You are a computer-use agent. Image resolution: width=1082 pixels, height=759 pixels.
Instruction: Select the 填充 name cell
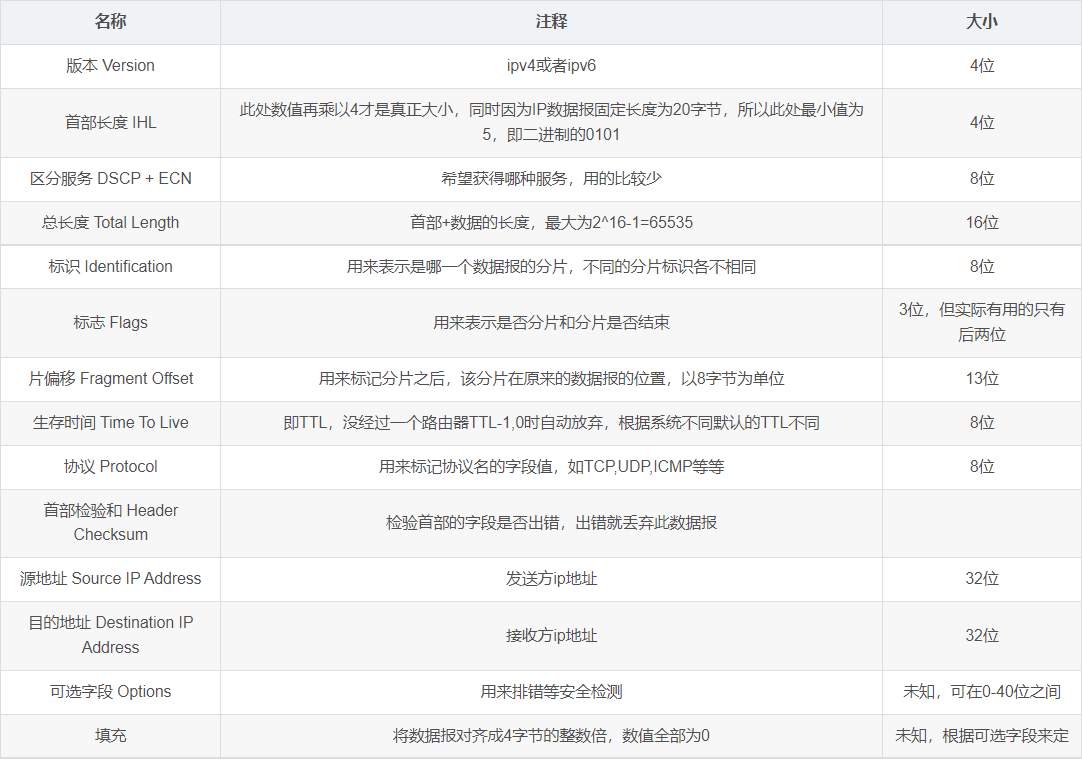110,736
